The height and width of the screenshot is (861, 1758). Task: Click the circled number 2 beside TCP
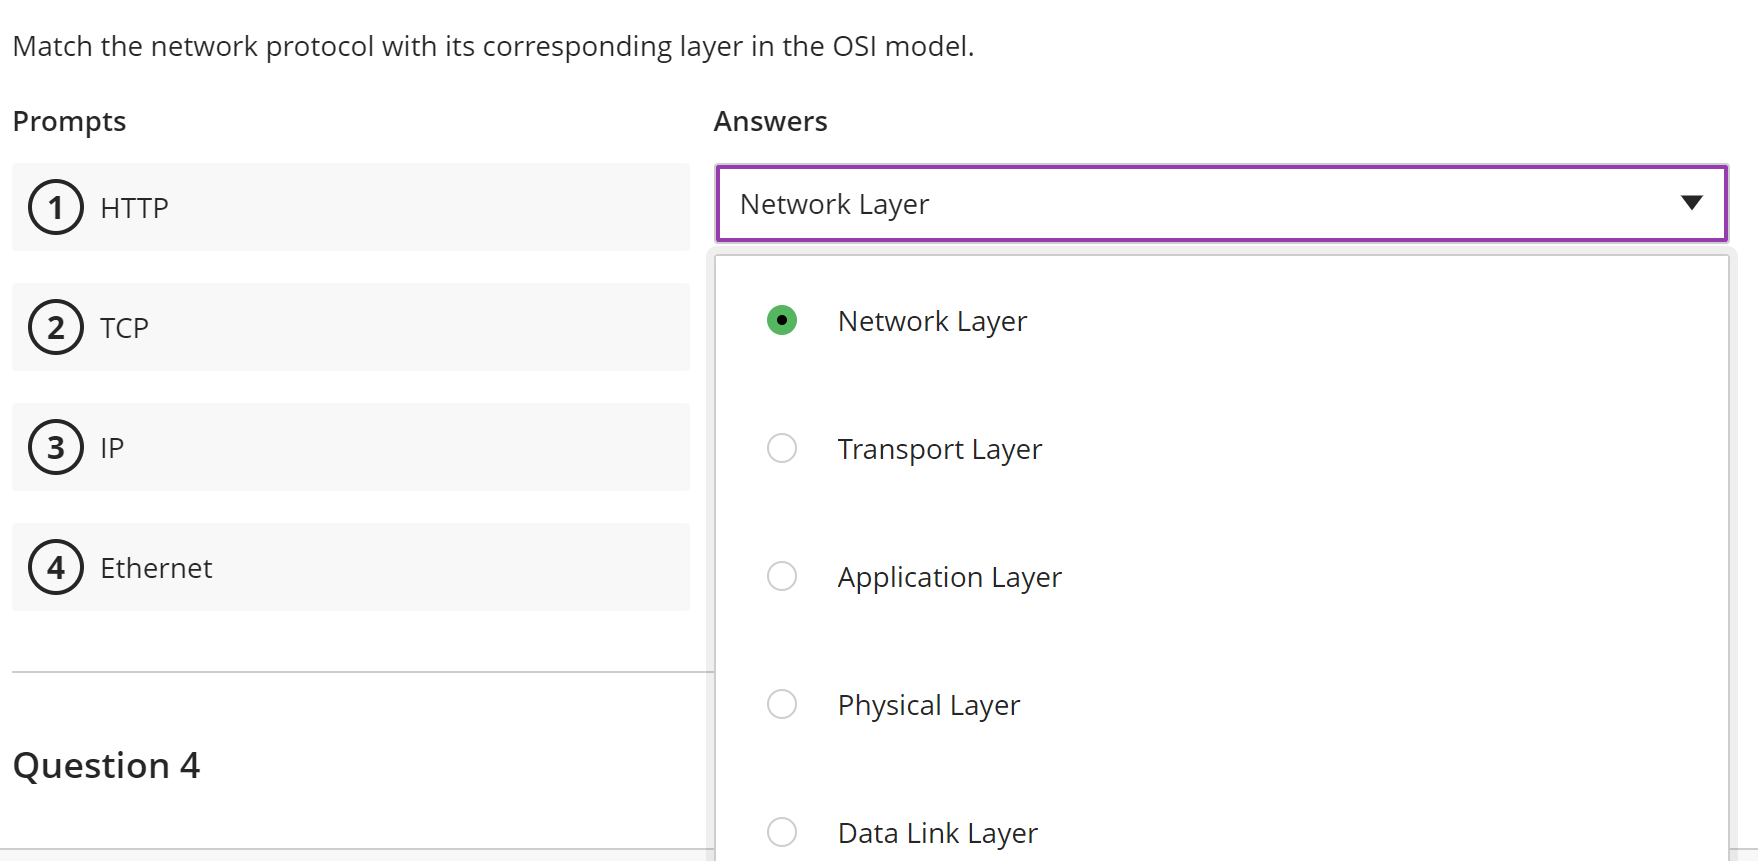(56, 327)
